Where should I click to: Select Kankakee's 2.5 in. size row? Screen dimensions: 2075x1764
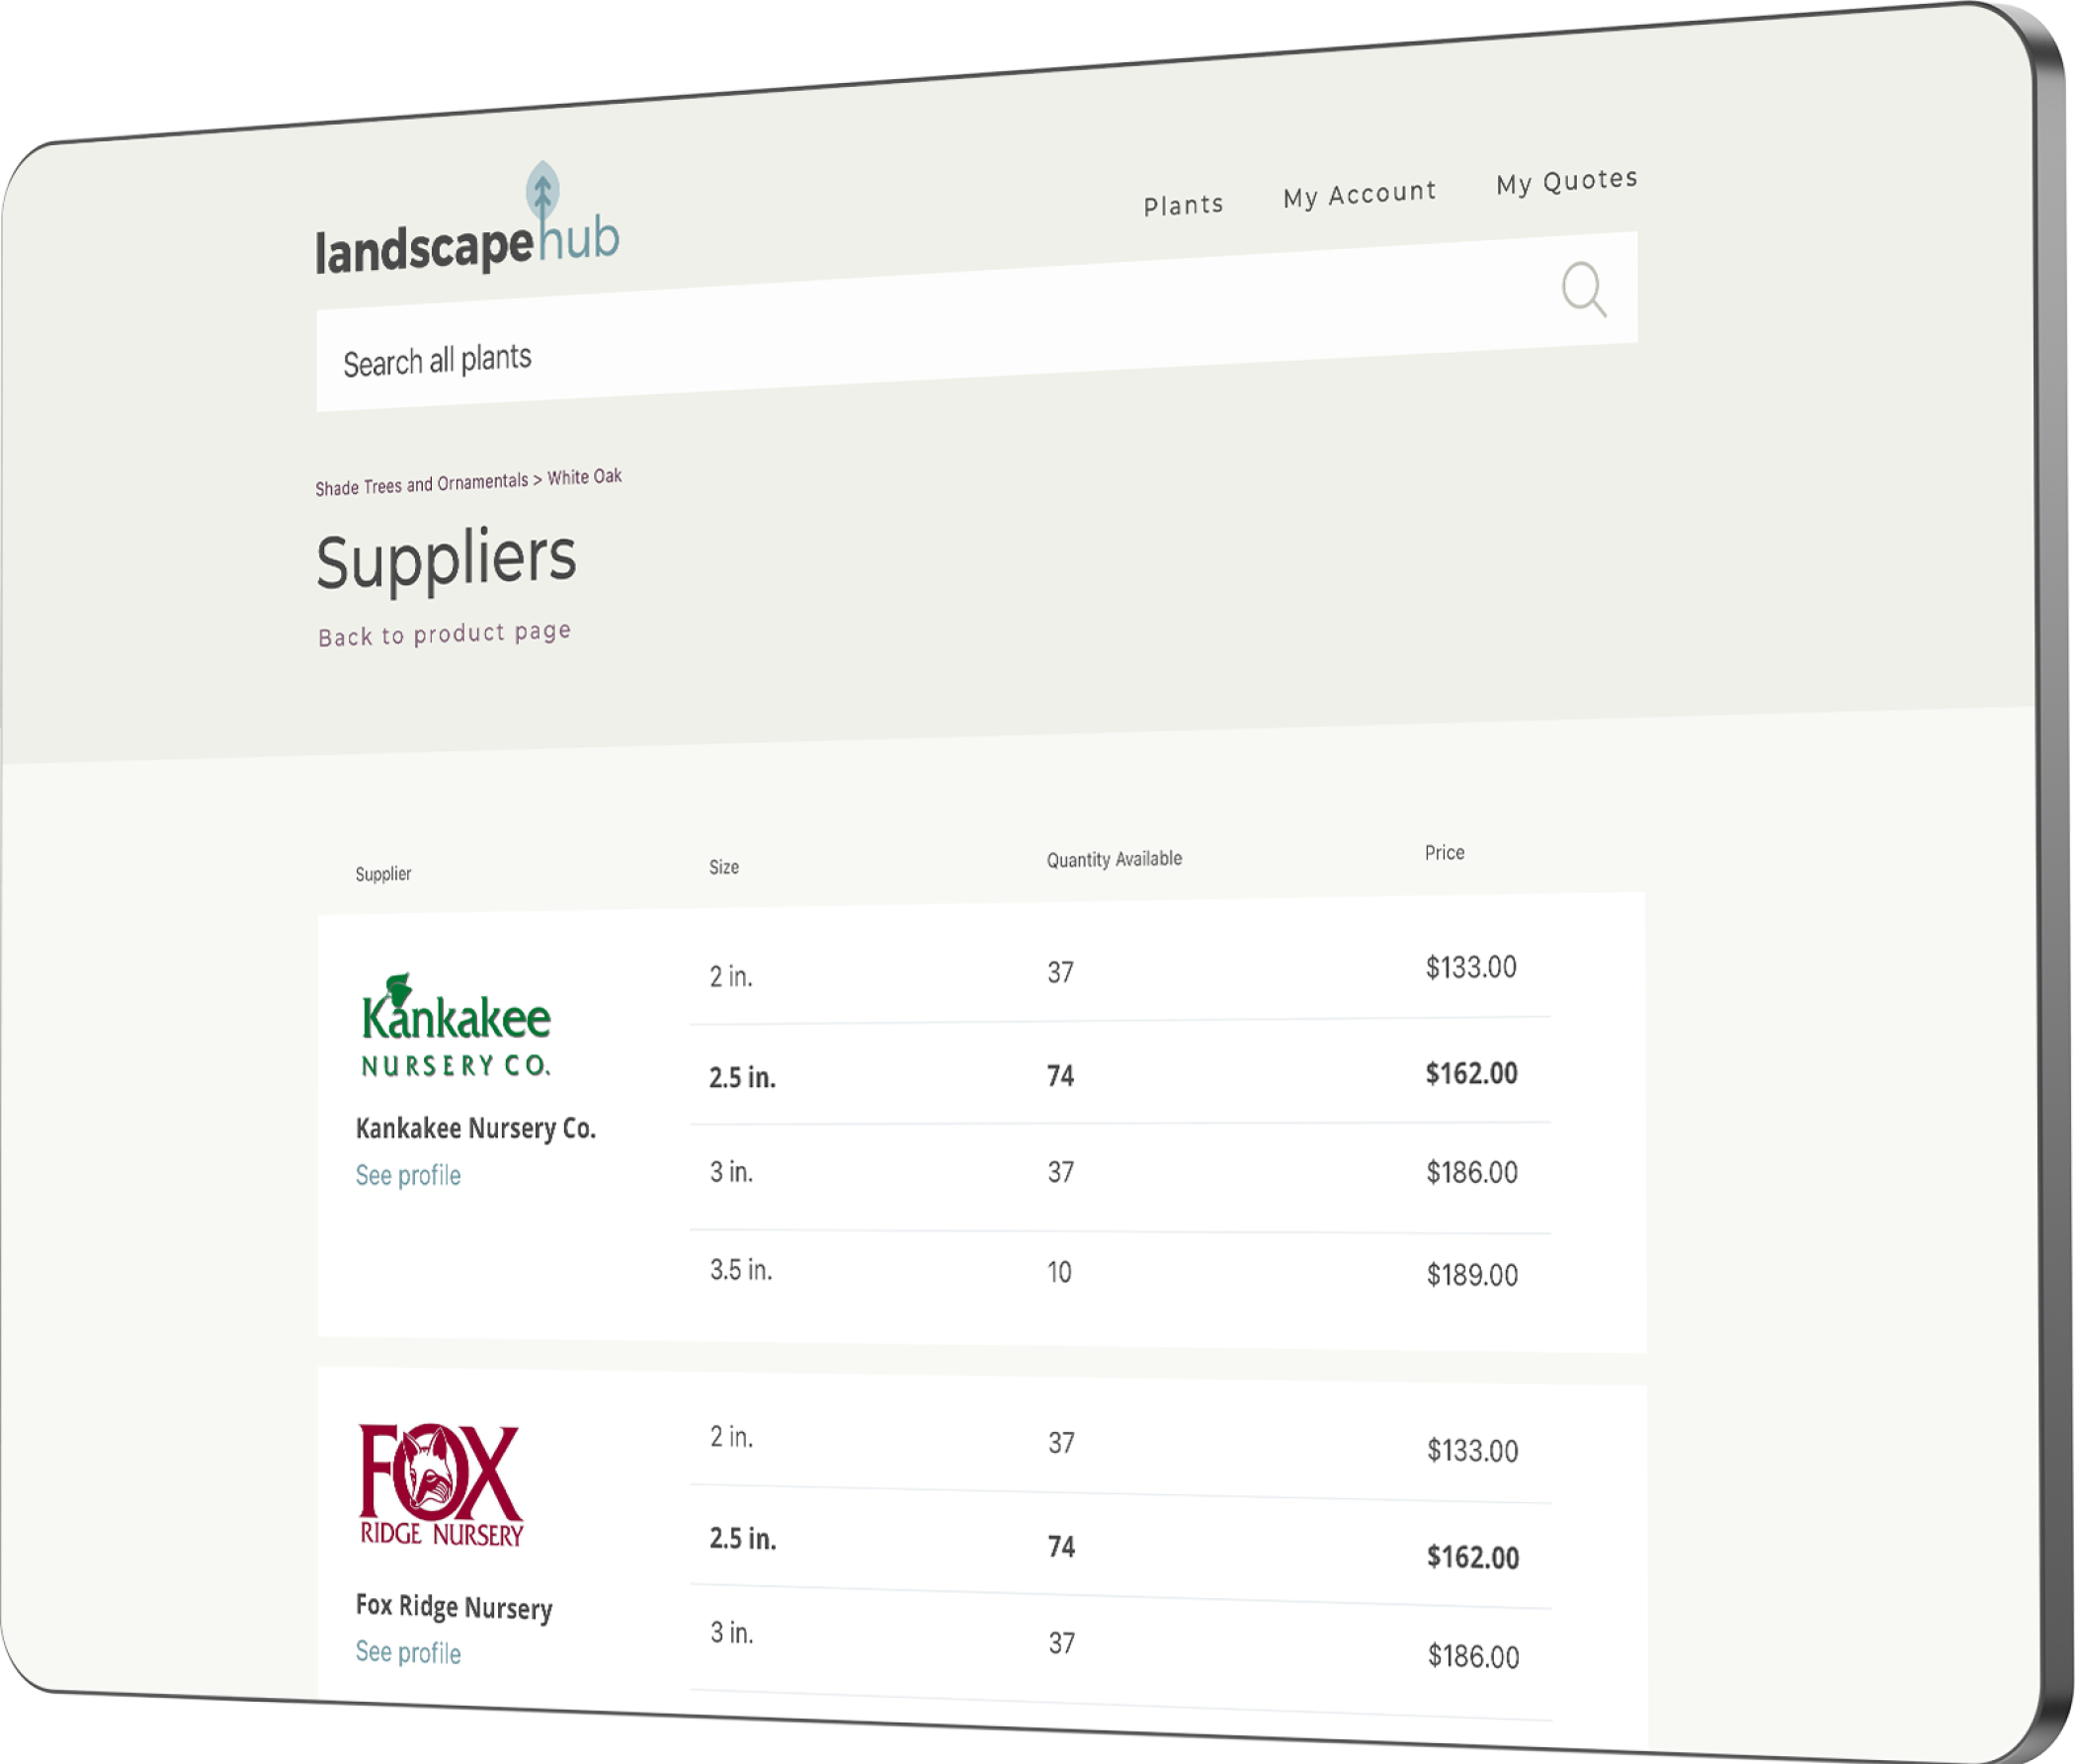coord(742,1077)
